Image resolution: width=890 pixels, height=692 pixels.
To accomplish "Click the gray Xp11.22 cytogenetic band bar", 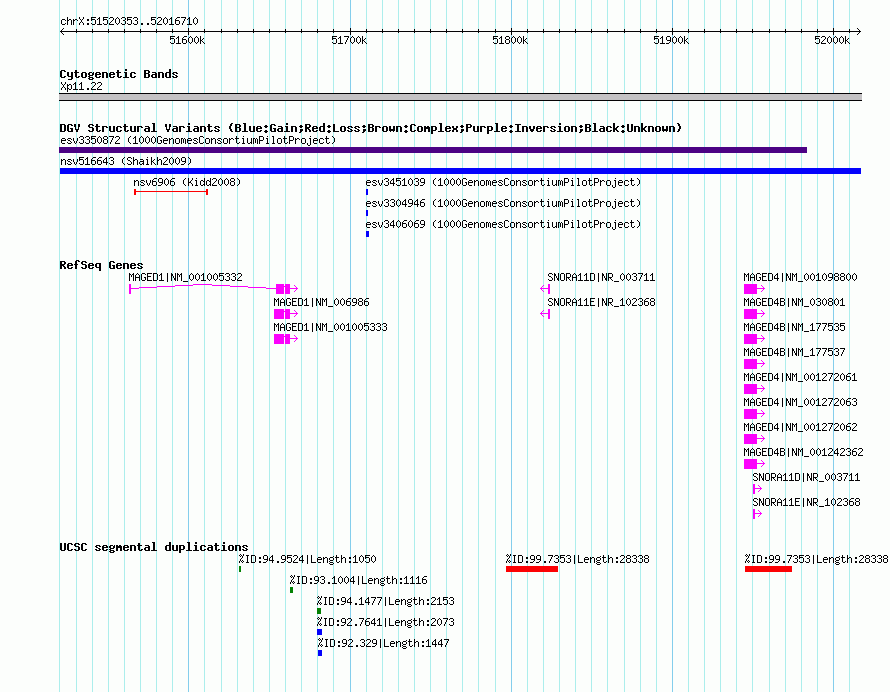I will click(460, 97).
